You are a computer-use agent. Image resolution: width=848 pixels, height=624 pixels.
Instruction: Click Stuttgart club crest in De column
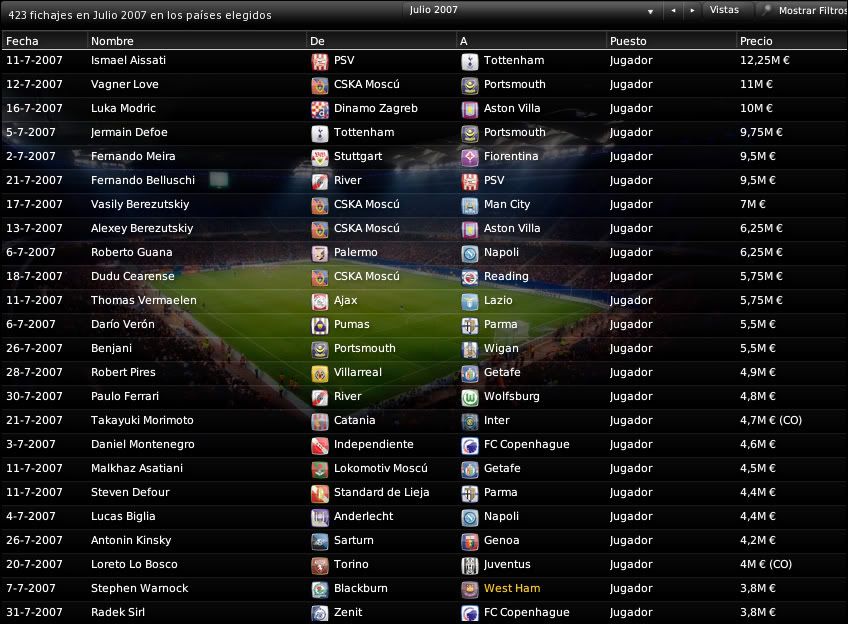pyautogui.click(x=320, y=157)
